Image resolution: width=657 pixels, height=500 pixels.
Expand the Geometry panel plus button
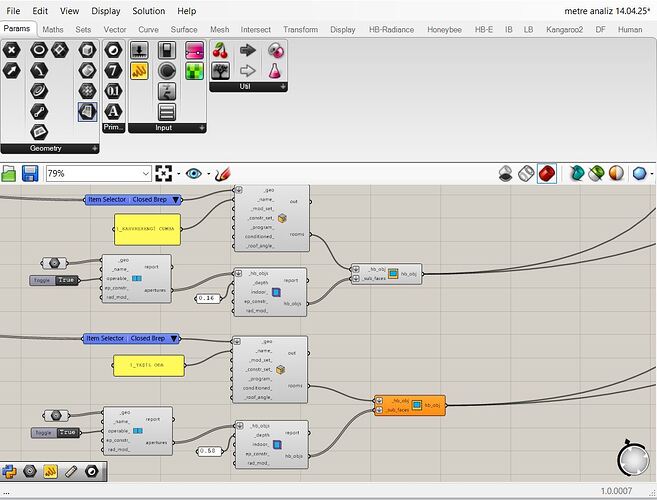click(x=95, y=148)
